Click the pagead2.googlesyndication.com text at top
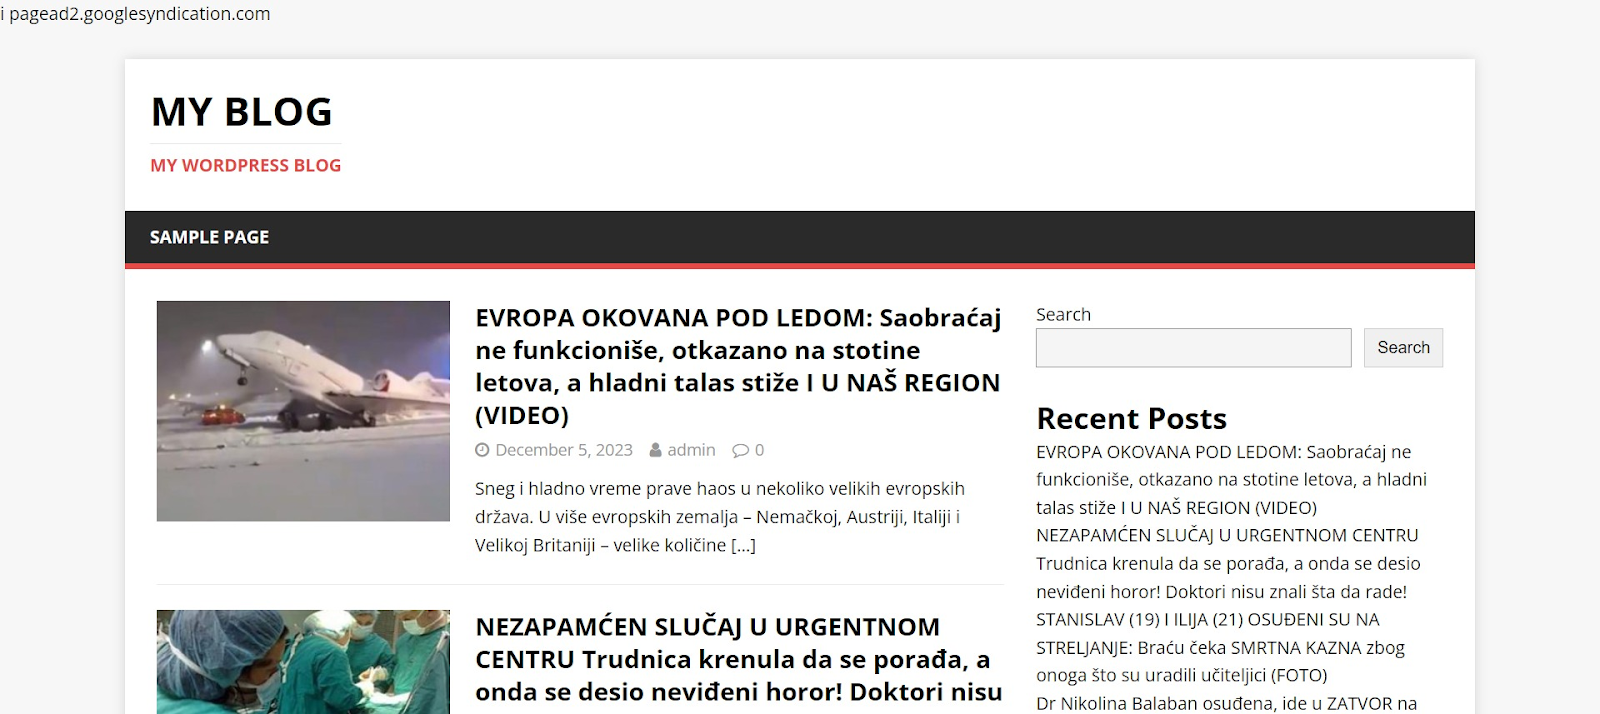This screenshot has width=1600, height=714. click(x=140, y=14)
